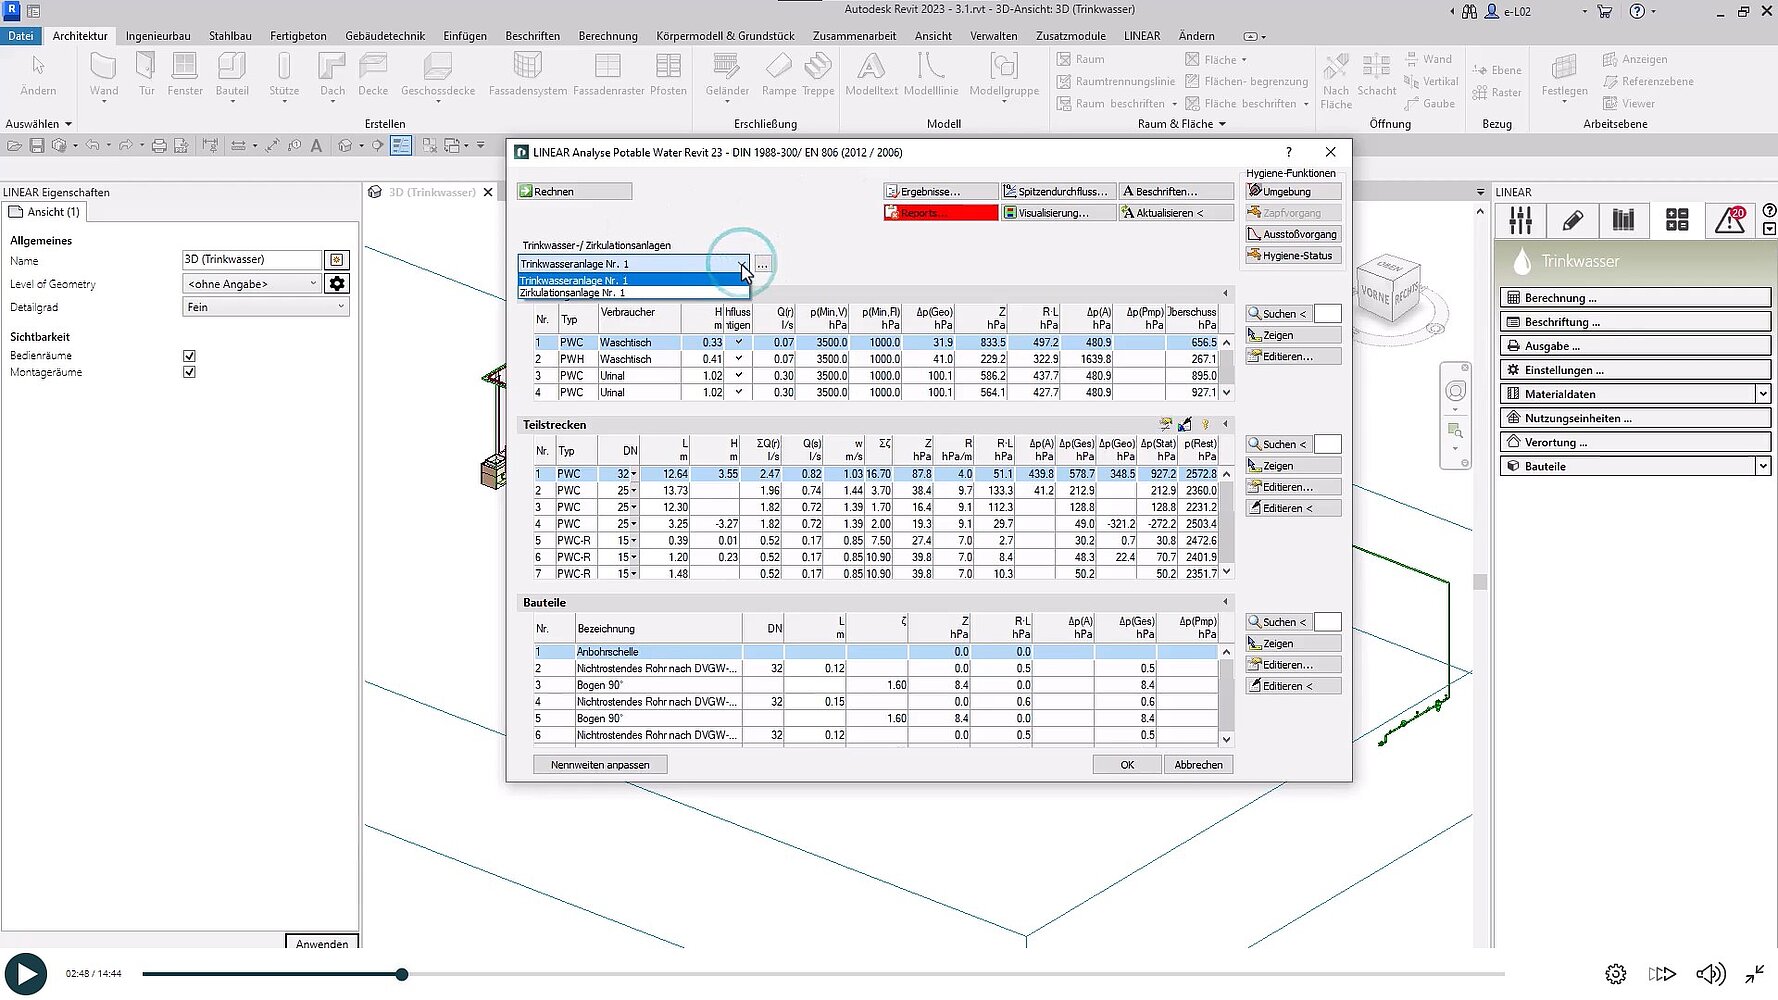Open settings gear beside Level of Geometry
This screenshot has width=1778, height=1000.
click(x=337, y=284)
